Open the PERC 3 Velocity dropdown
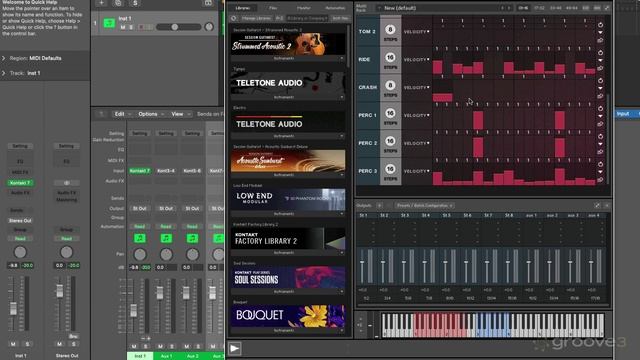The width and height of the screenshot is (640, 360). pyautogui.click(x=416, y=171)
